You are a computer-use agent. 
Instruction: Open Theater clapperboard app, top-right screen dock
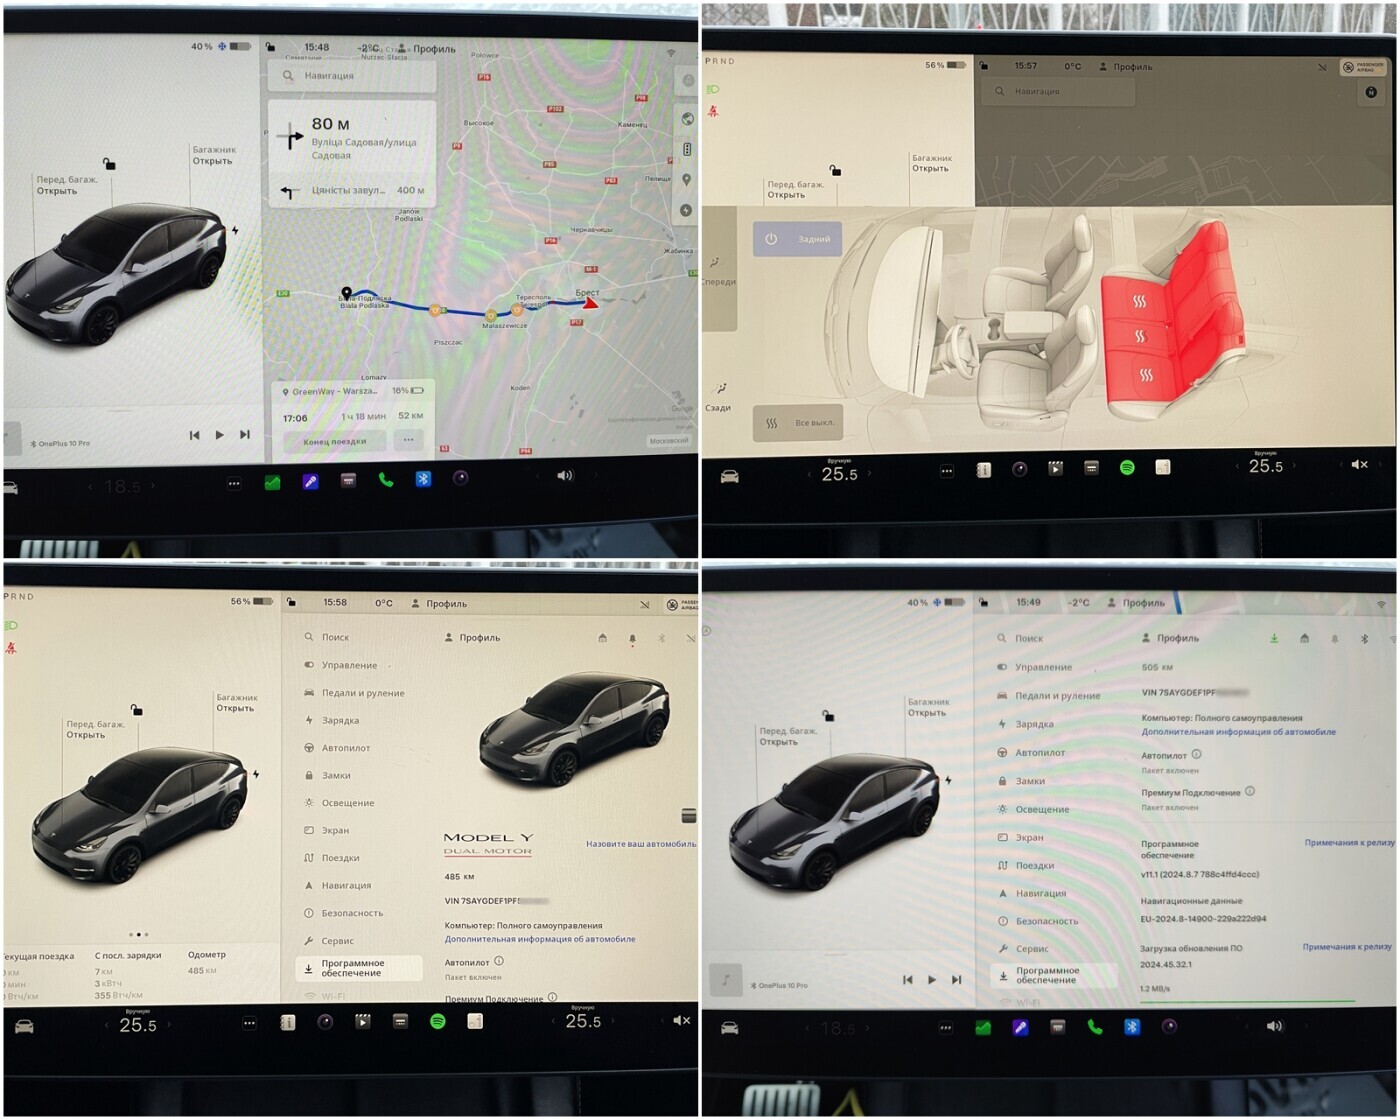[x=1055, y=468]
